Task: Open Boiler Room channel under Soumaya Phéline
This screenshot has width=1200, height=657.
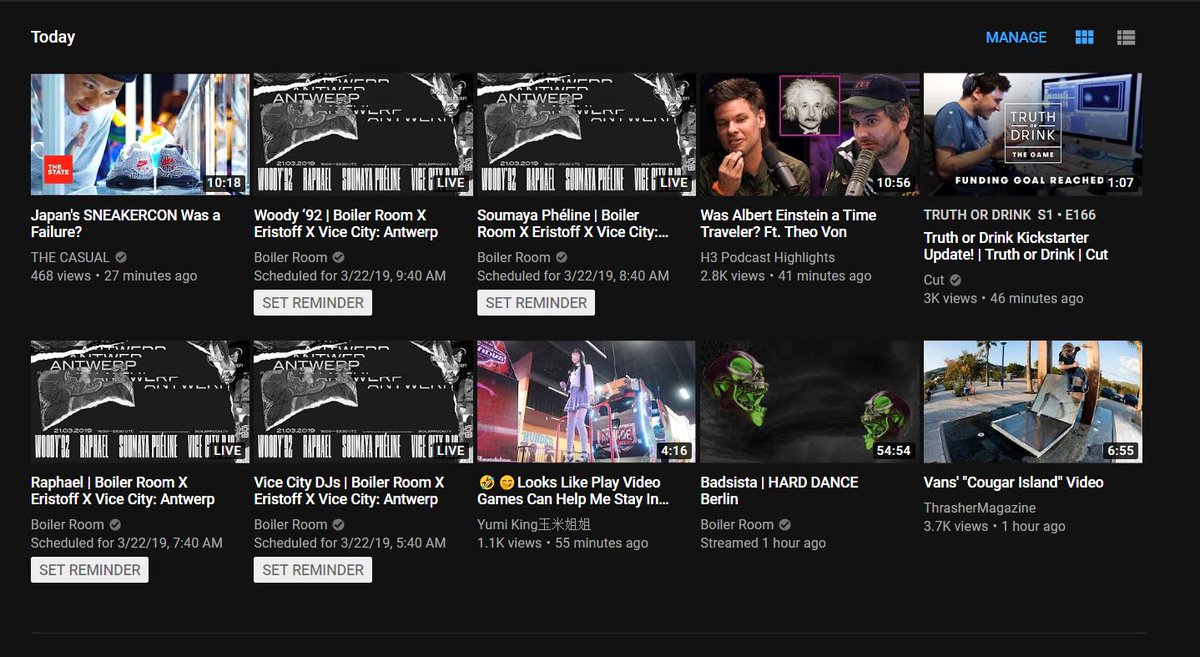Action: tap(514, 257)
